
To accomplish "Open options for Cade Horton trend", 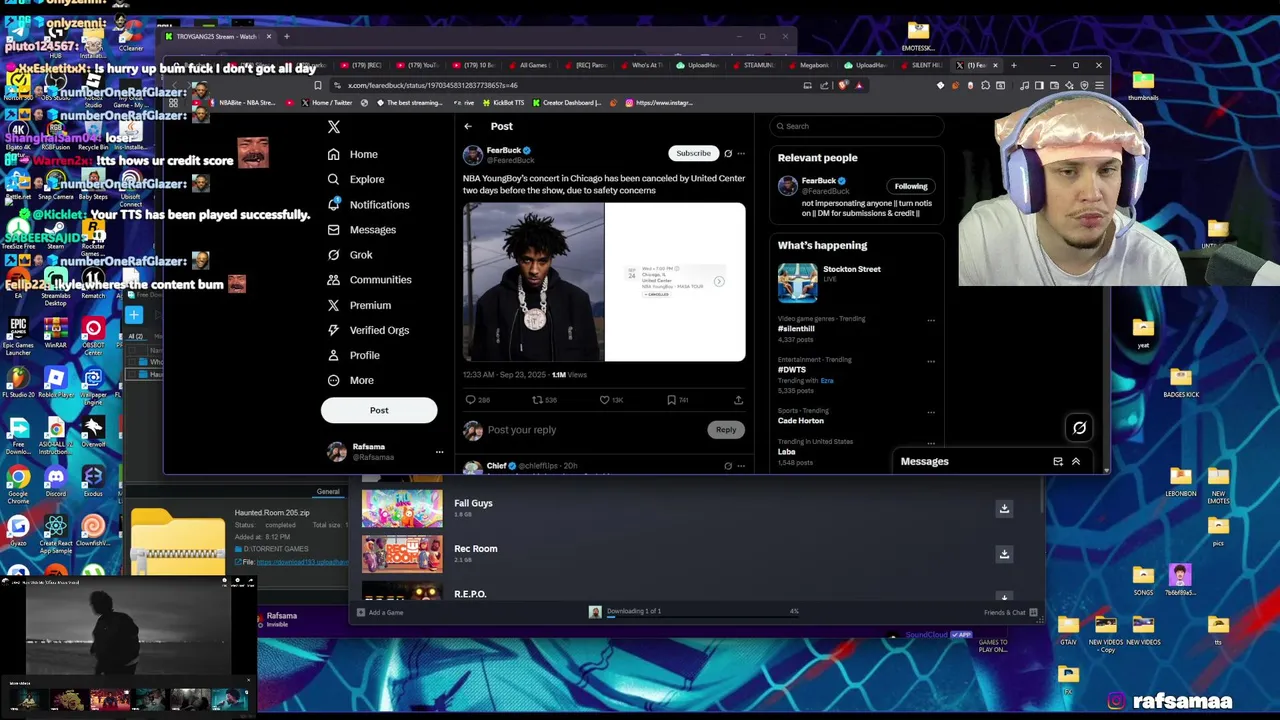I will [931, 413].
